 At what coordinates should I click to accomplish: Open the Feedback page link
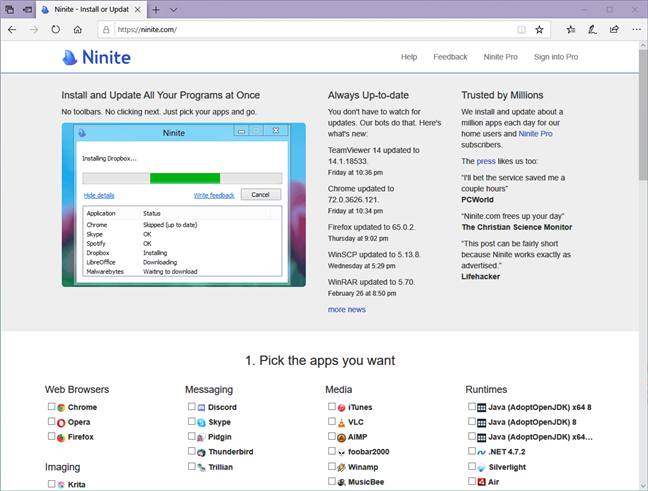click(450, 57)
